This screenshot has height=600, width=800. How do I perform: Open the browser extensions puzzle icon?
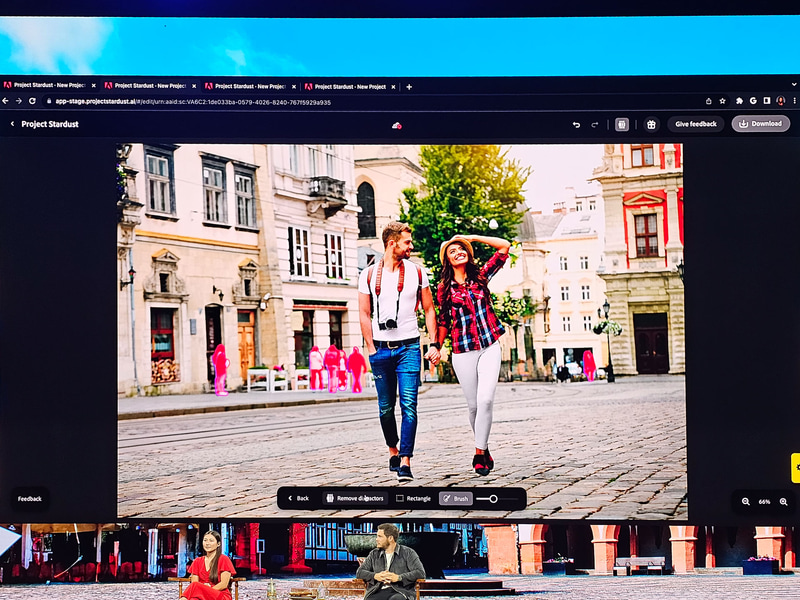[x=739, y=101]
